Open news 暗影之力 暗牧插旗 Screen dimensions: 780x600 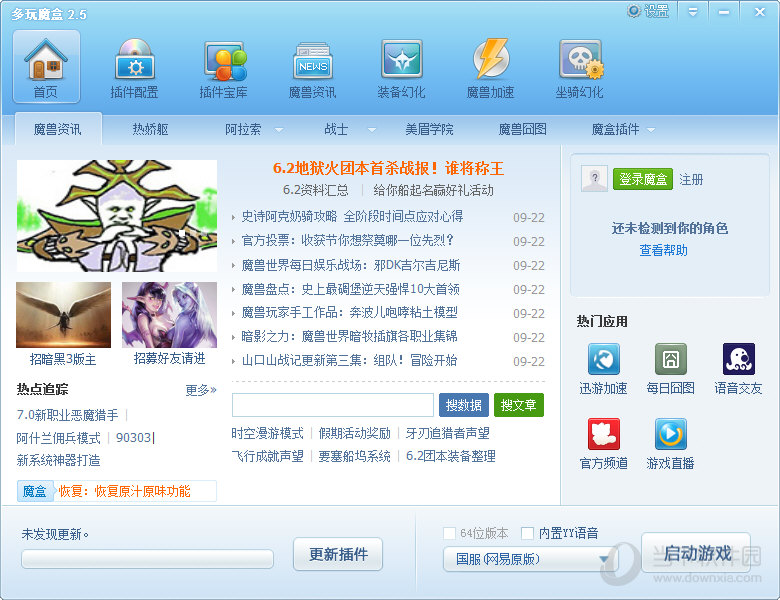click(349, 336)
